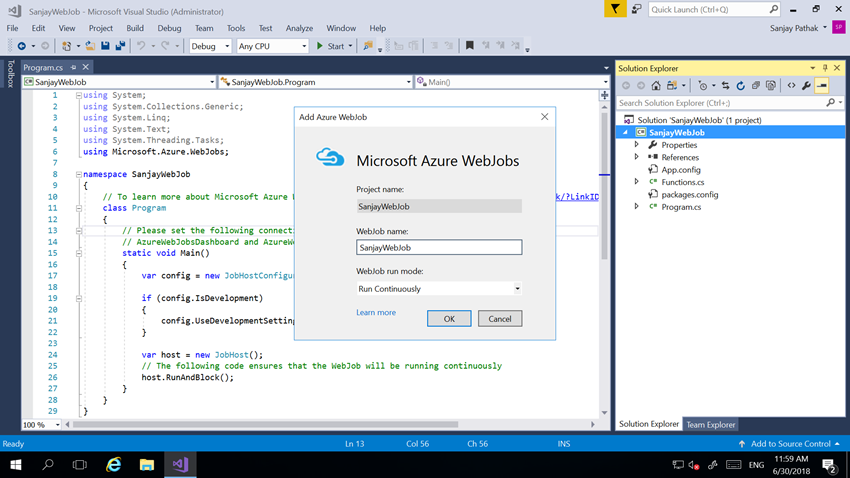Click the Save All toolbar icon

120,46
